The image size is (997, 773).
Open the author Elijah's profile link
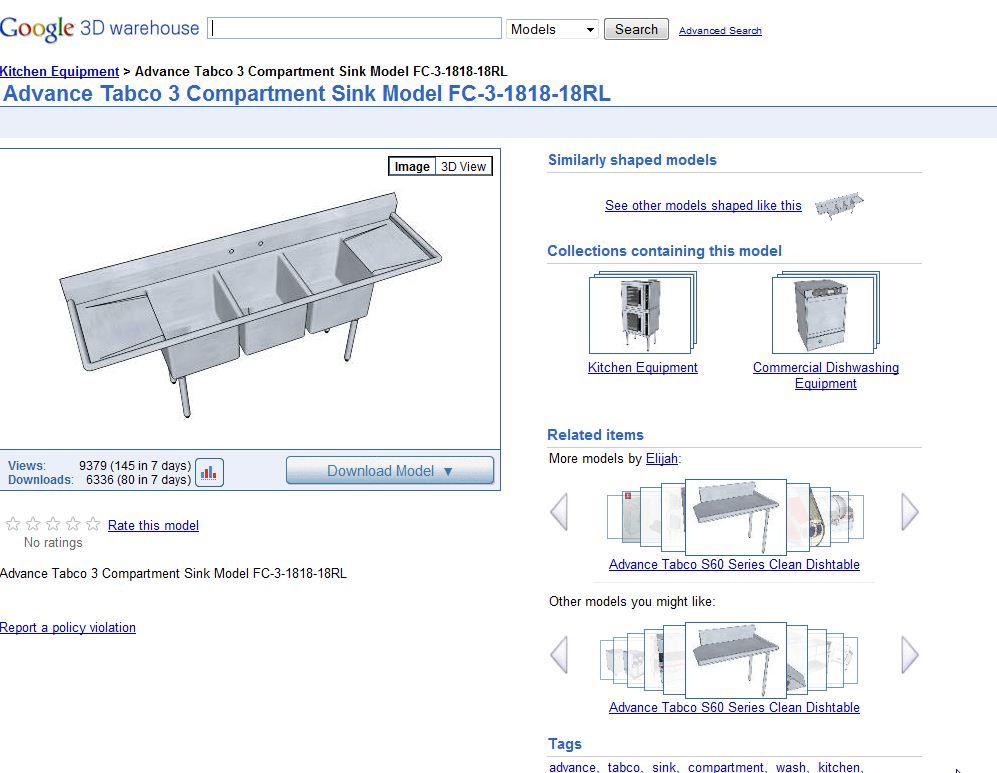661,458
